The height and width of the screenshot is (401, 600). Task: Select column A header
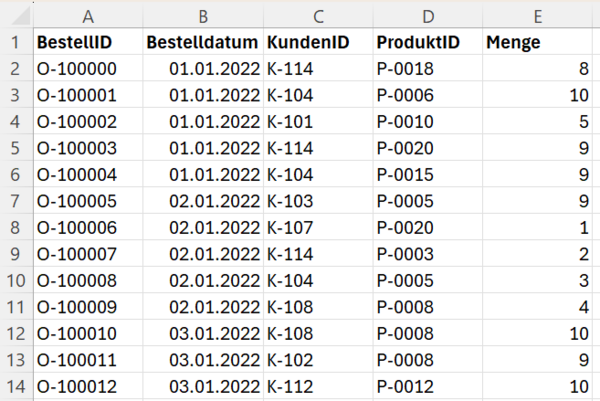pos(88,16)
